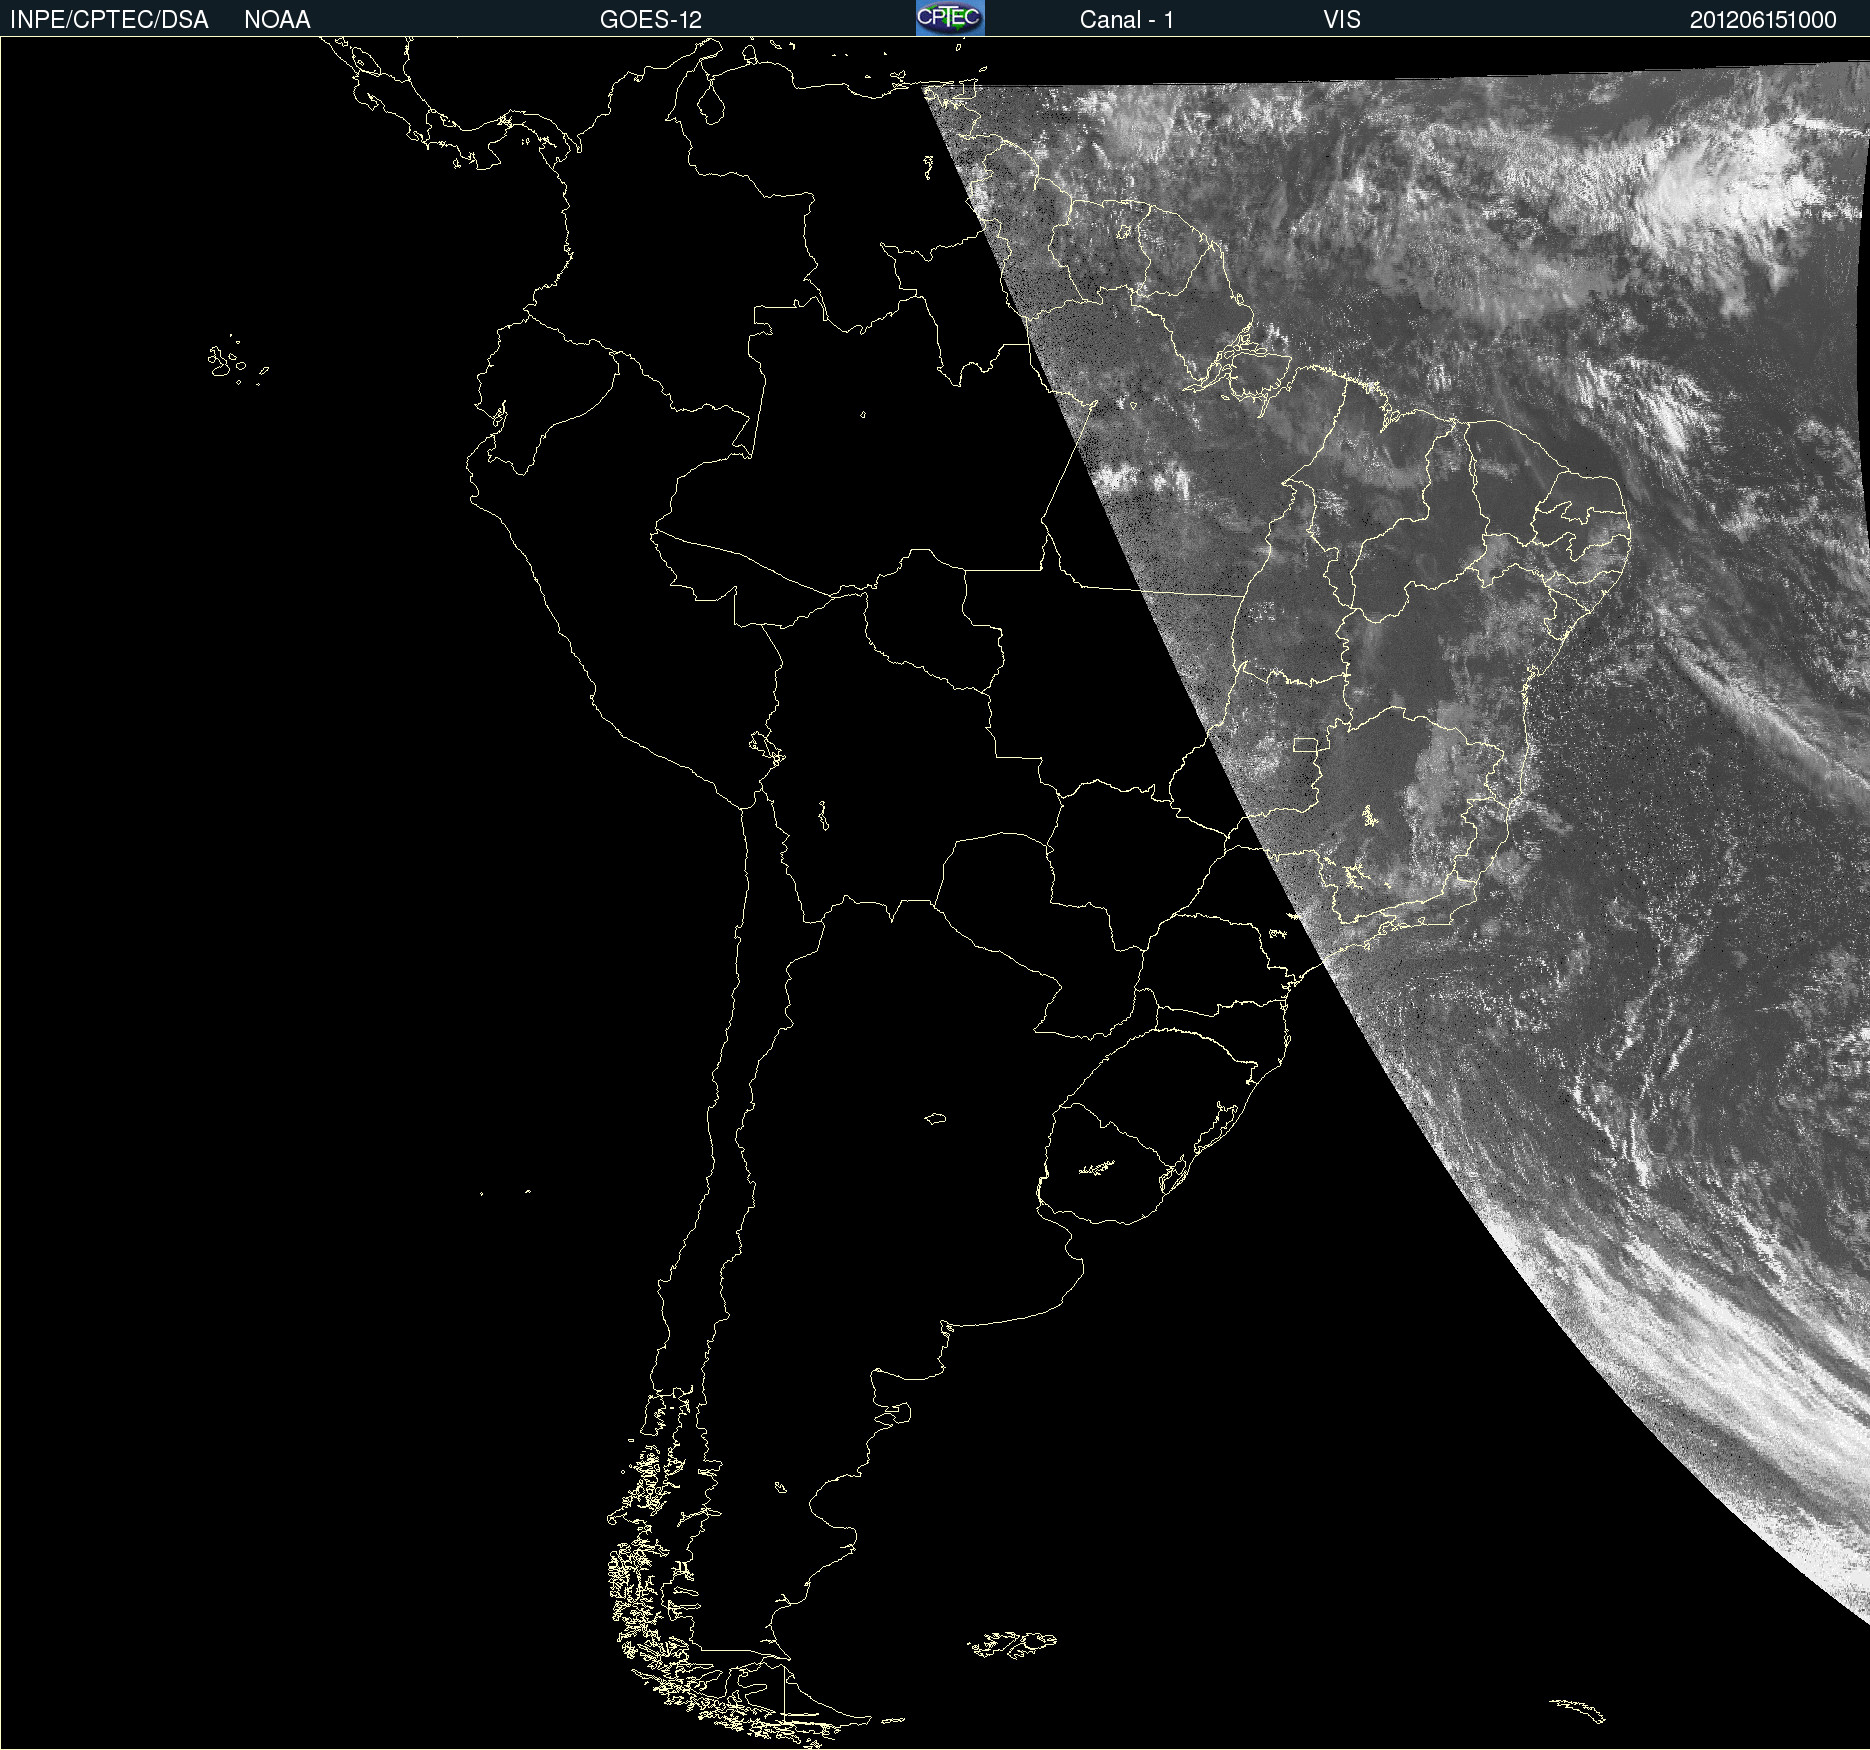Click the 201206151000 timestamp

point(1763,20)
